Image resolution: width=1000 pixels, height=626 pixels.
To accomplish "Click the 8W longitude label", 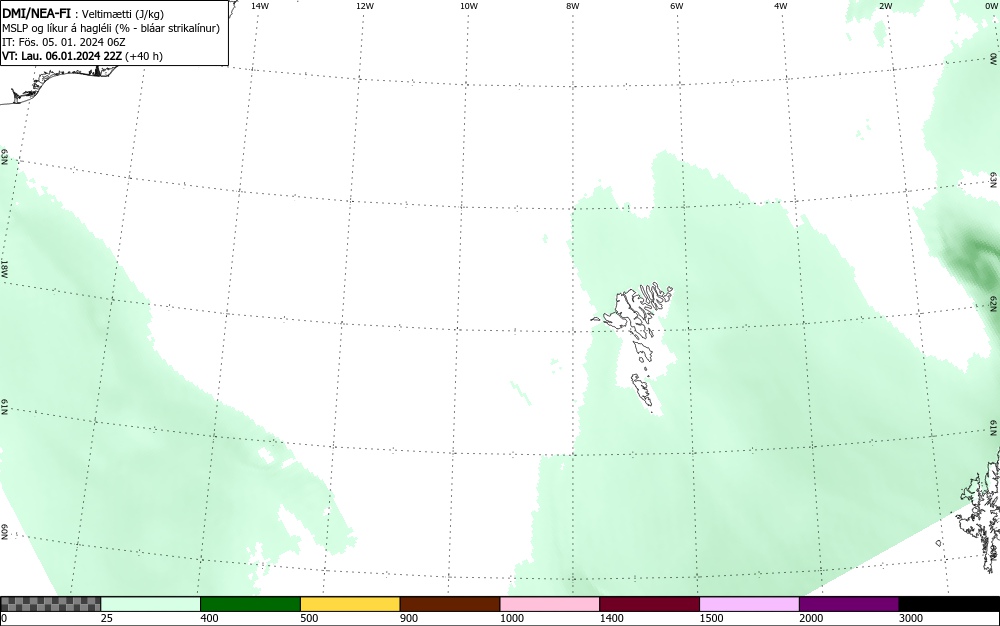I will point(573,6).
